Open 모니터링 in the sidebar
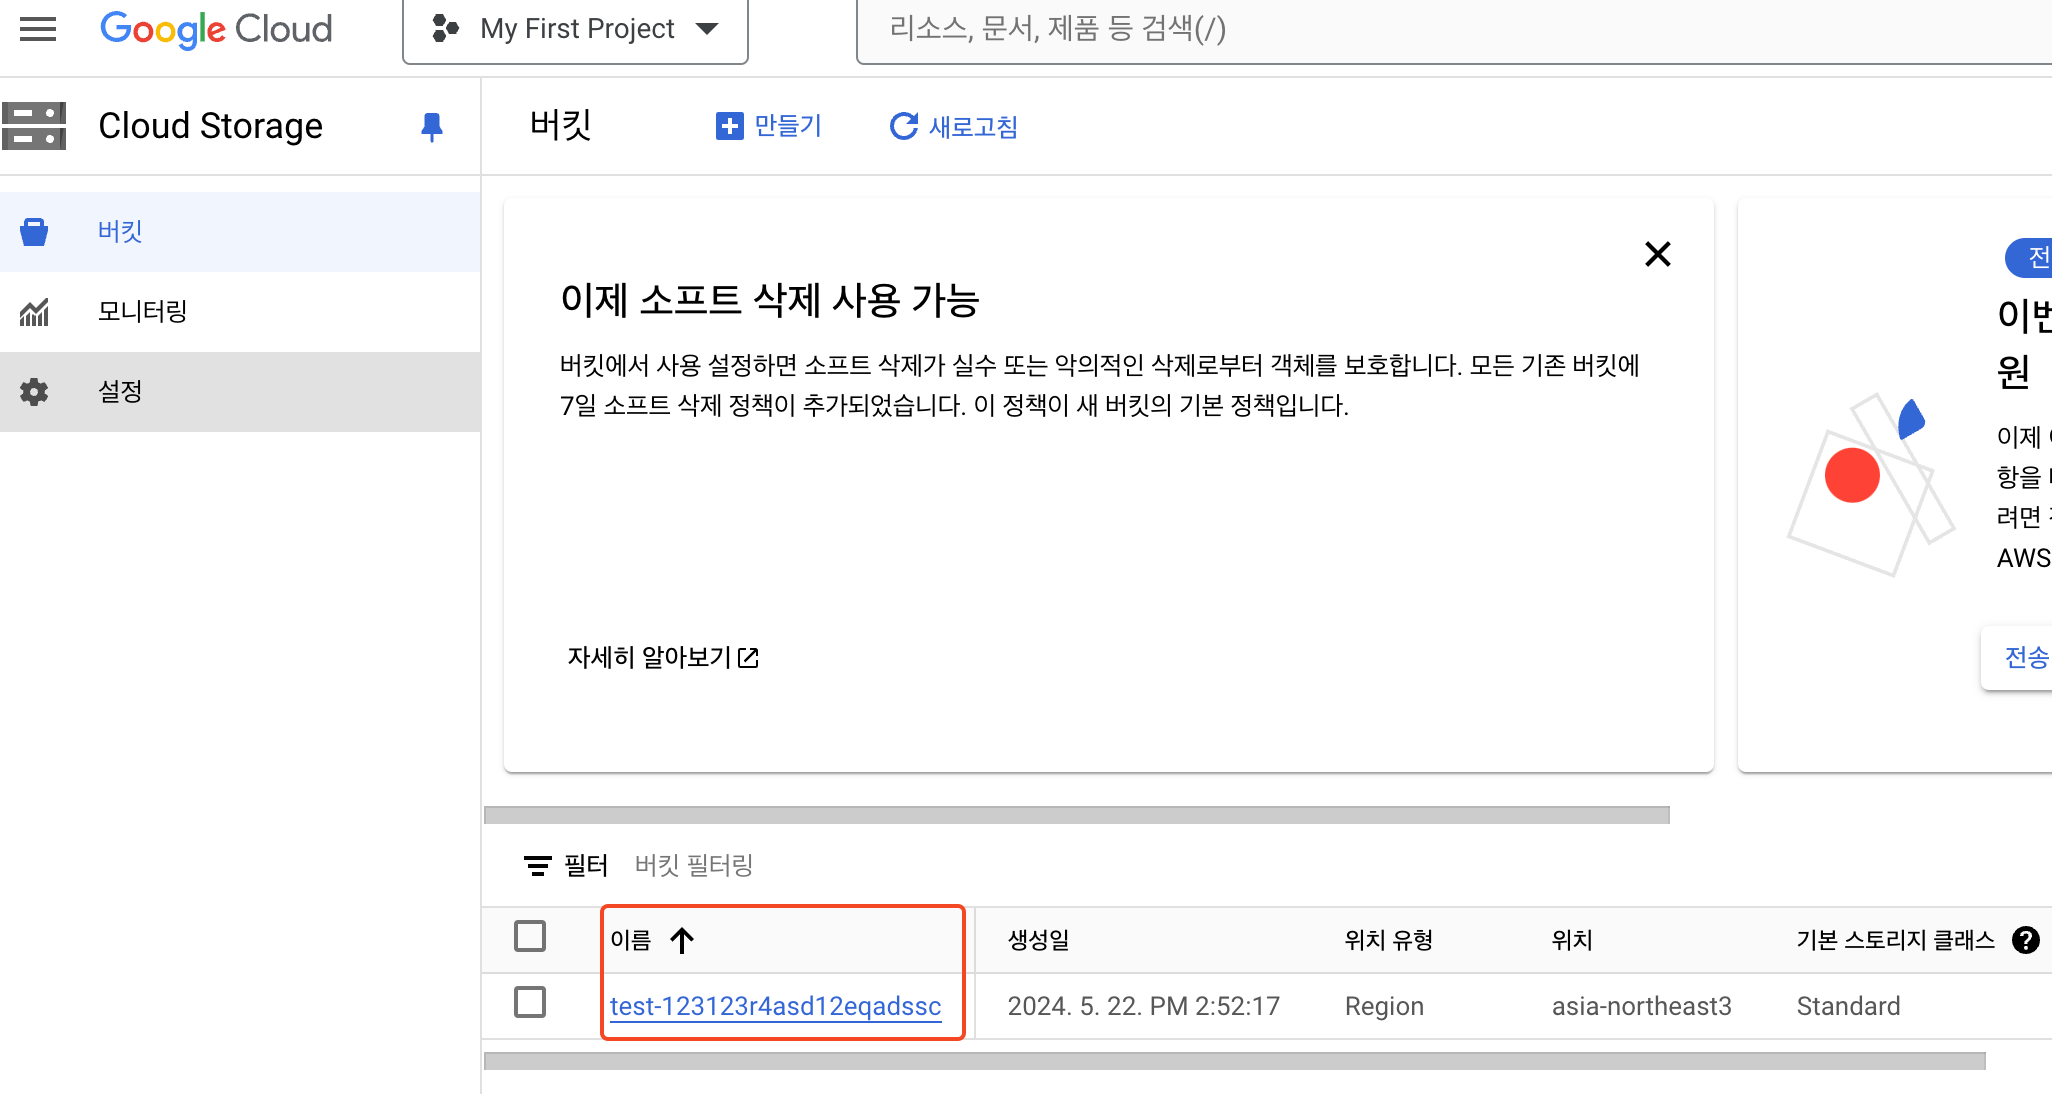The width and height of the screenshot is (2052, 1094). pyautogui.click(x=142, y=311)
